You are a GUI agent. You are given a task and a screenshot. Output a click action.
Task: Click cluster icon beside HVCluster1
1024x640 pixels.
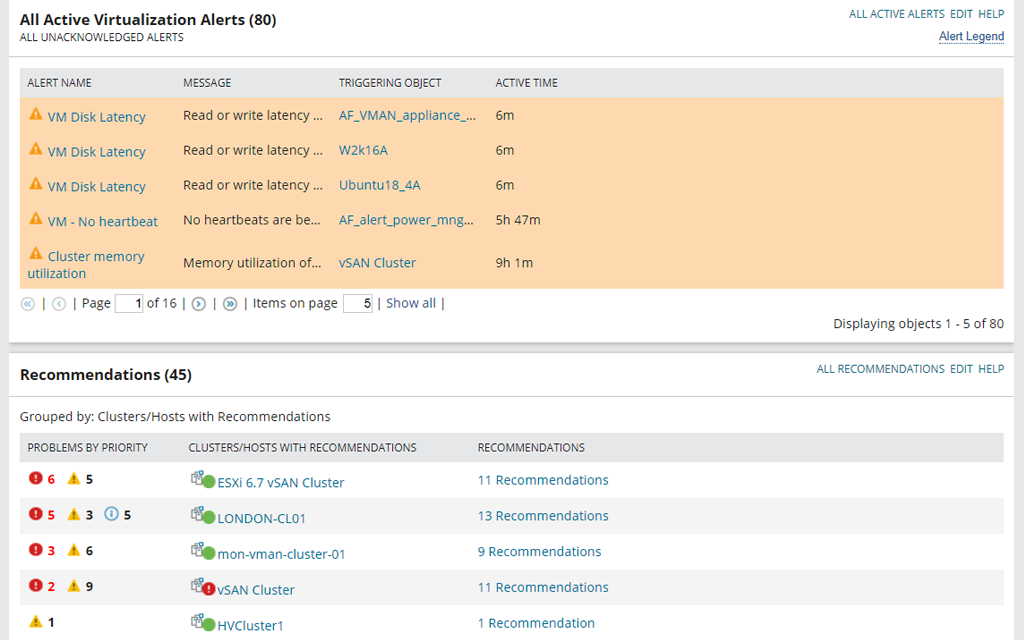point(202,622)
